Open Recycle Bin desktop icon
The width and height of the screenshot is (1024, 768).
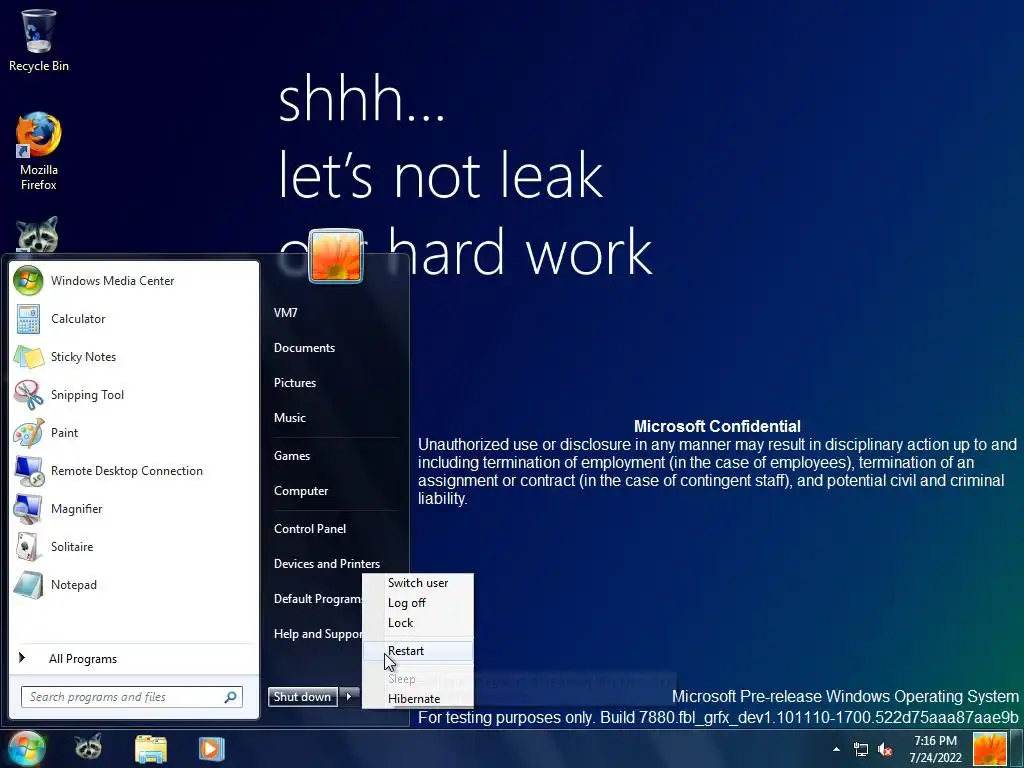(x=39, y=39)
